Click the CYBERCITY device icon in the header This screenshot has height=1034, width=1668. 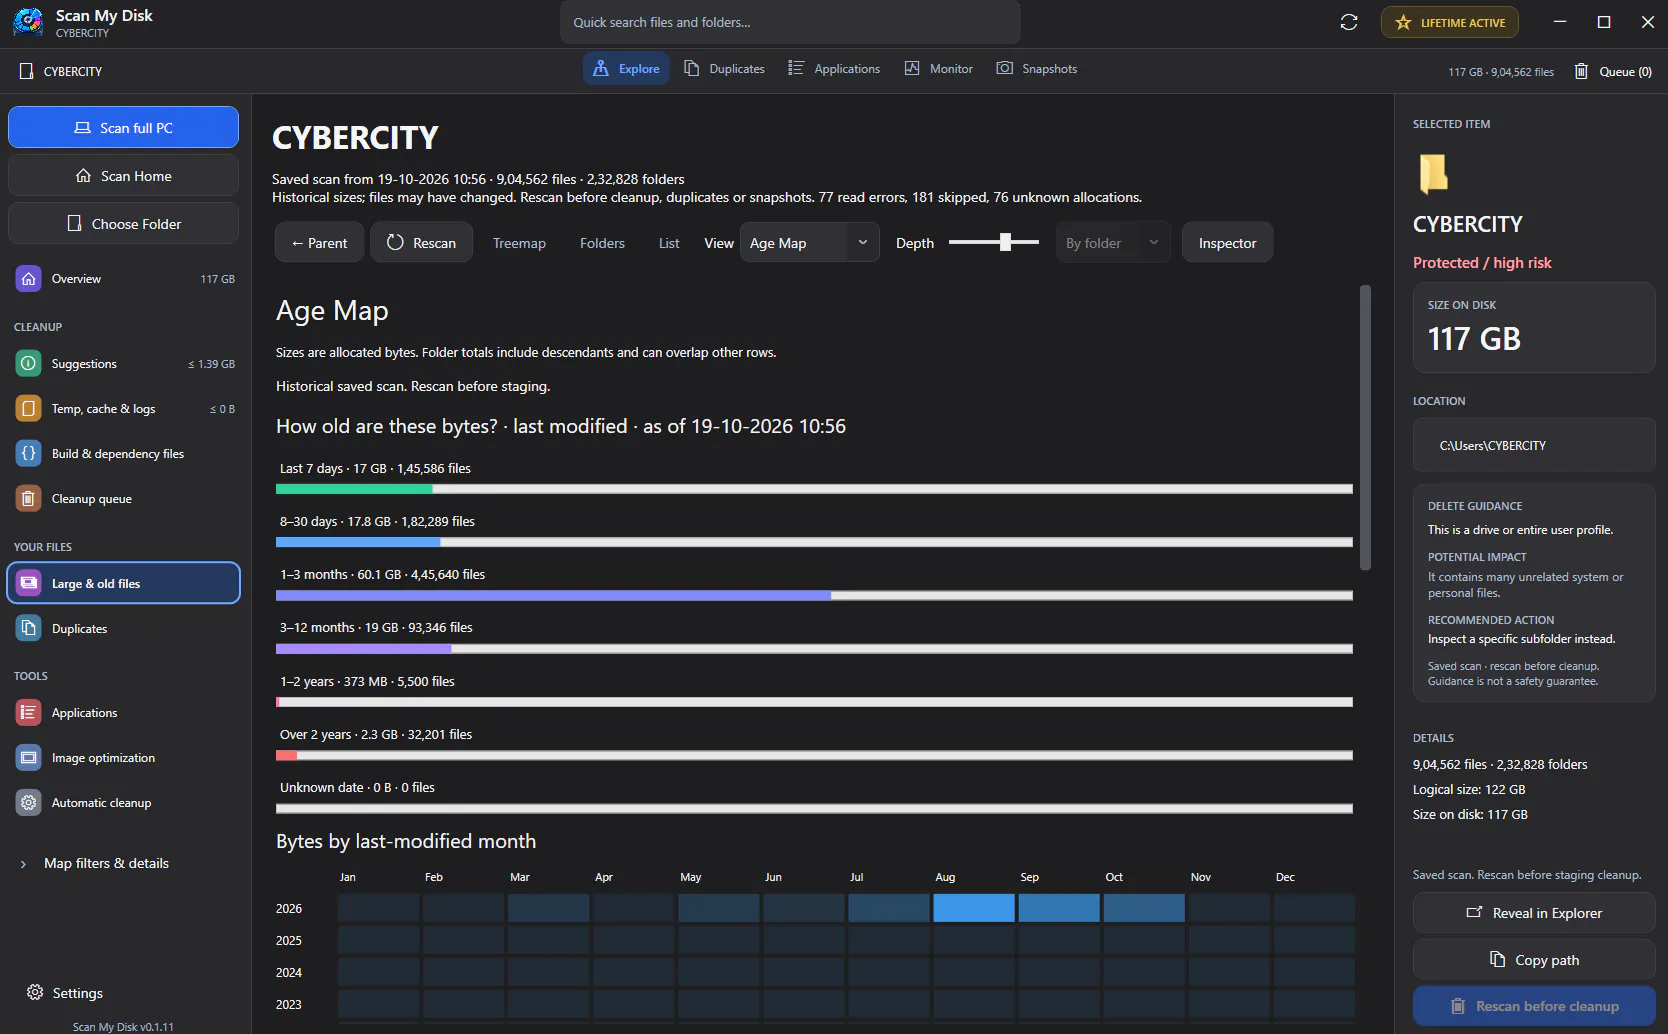tap(27, 71)
